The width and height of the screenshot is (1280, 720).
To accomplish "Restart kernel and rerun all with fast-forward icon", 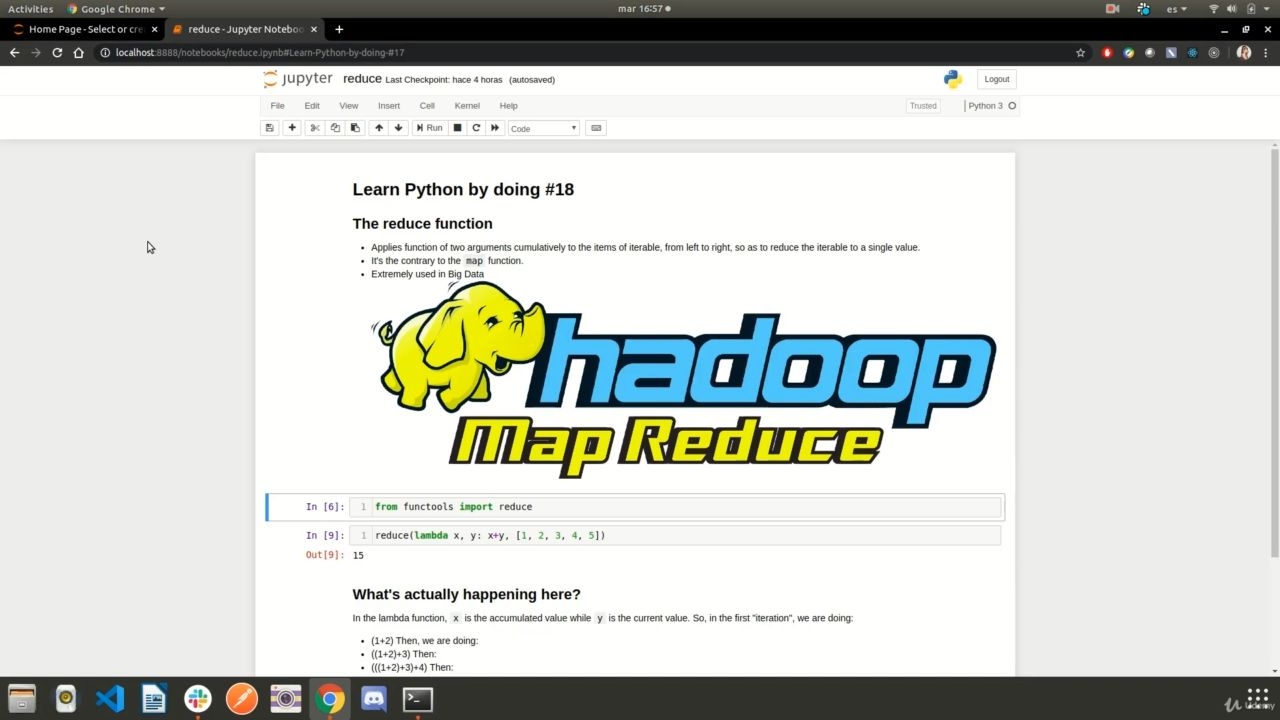I will tap(495, 128).
